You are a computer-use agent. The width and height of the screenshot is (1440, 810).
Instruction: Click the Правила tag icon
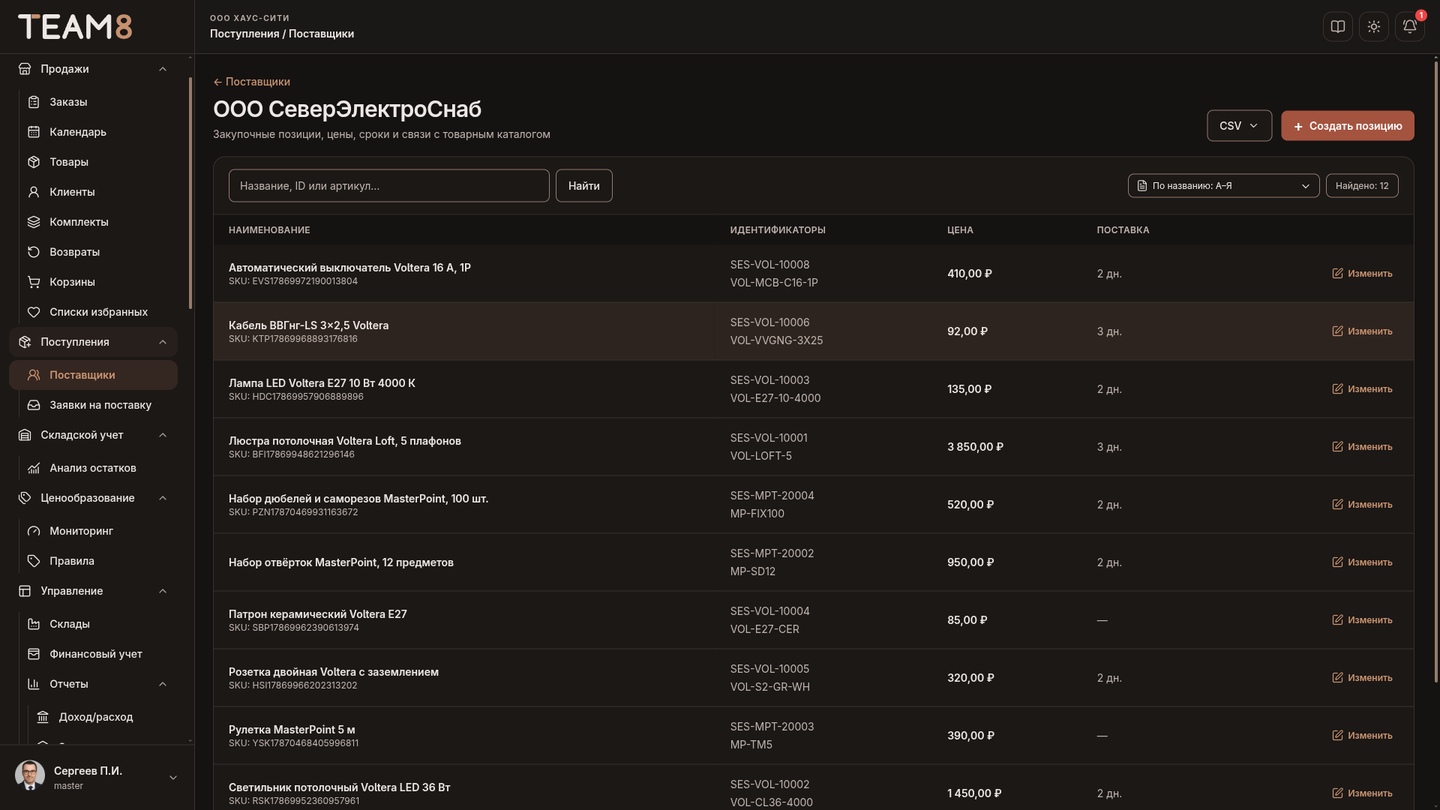tap(34, 561)
